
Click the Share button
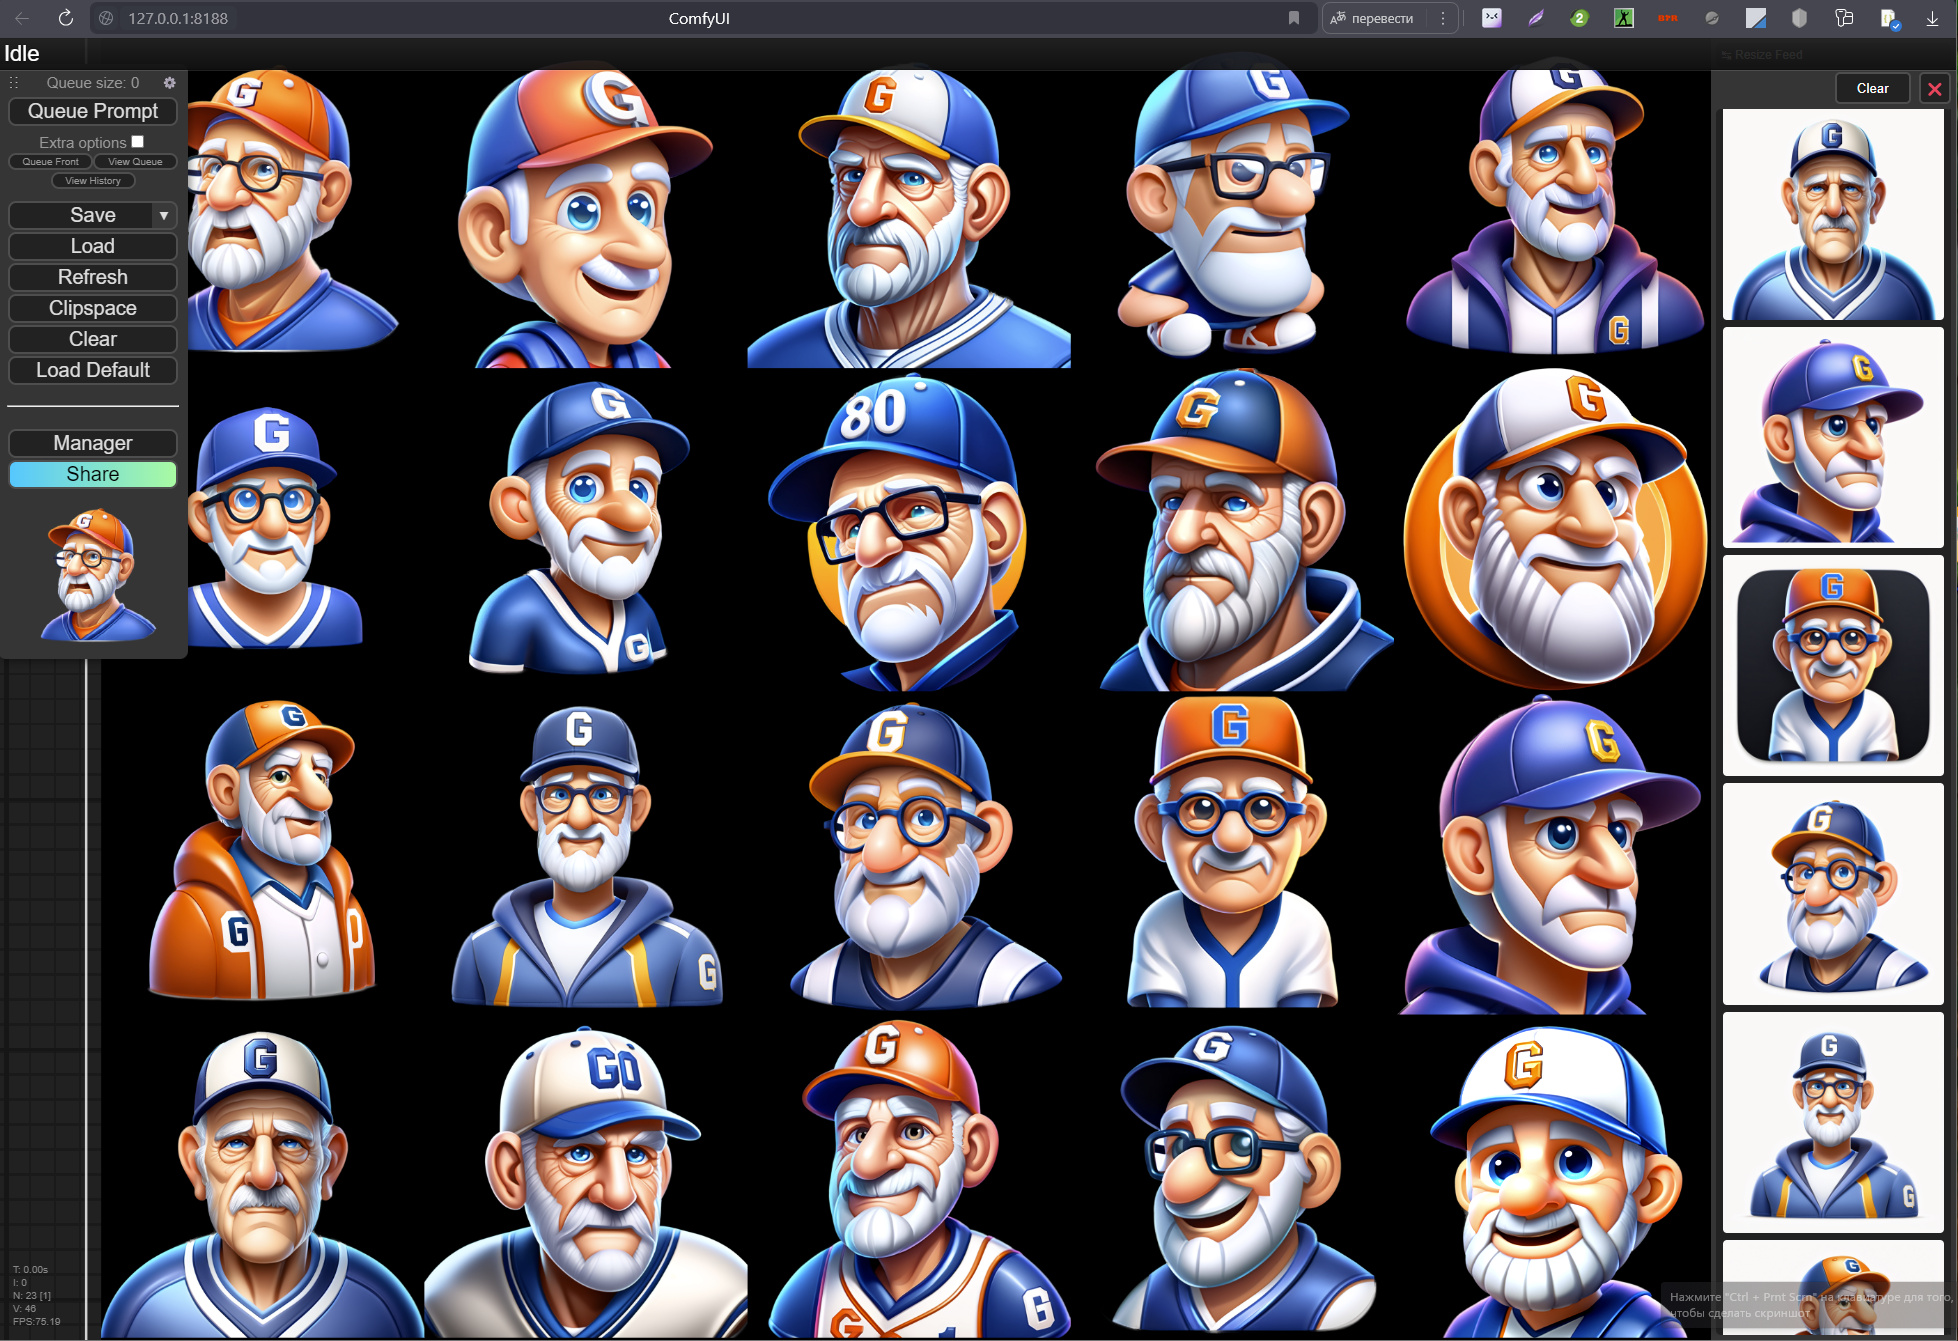(x=91, y=473)
